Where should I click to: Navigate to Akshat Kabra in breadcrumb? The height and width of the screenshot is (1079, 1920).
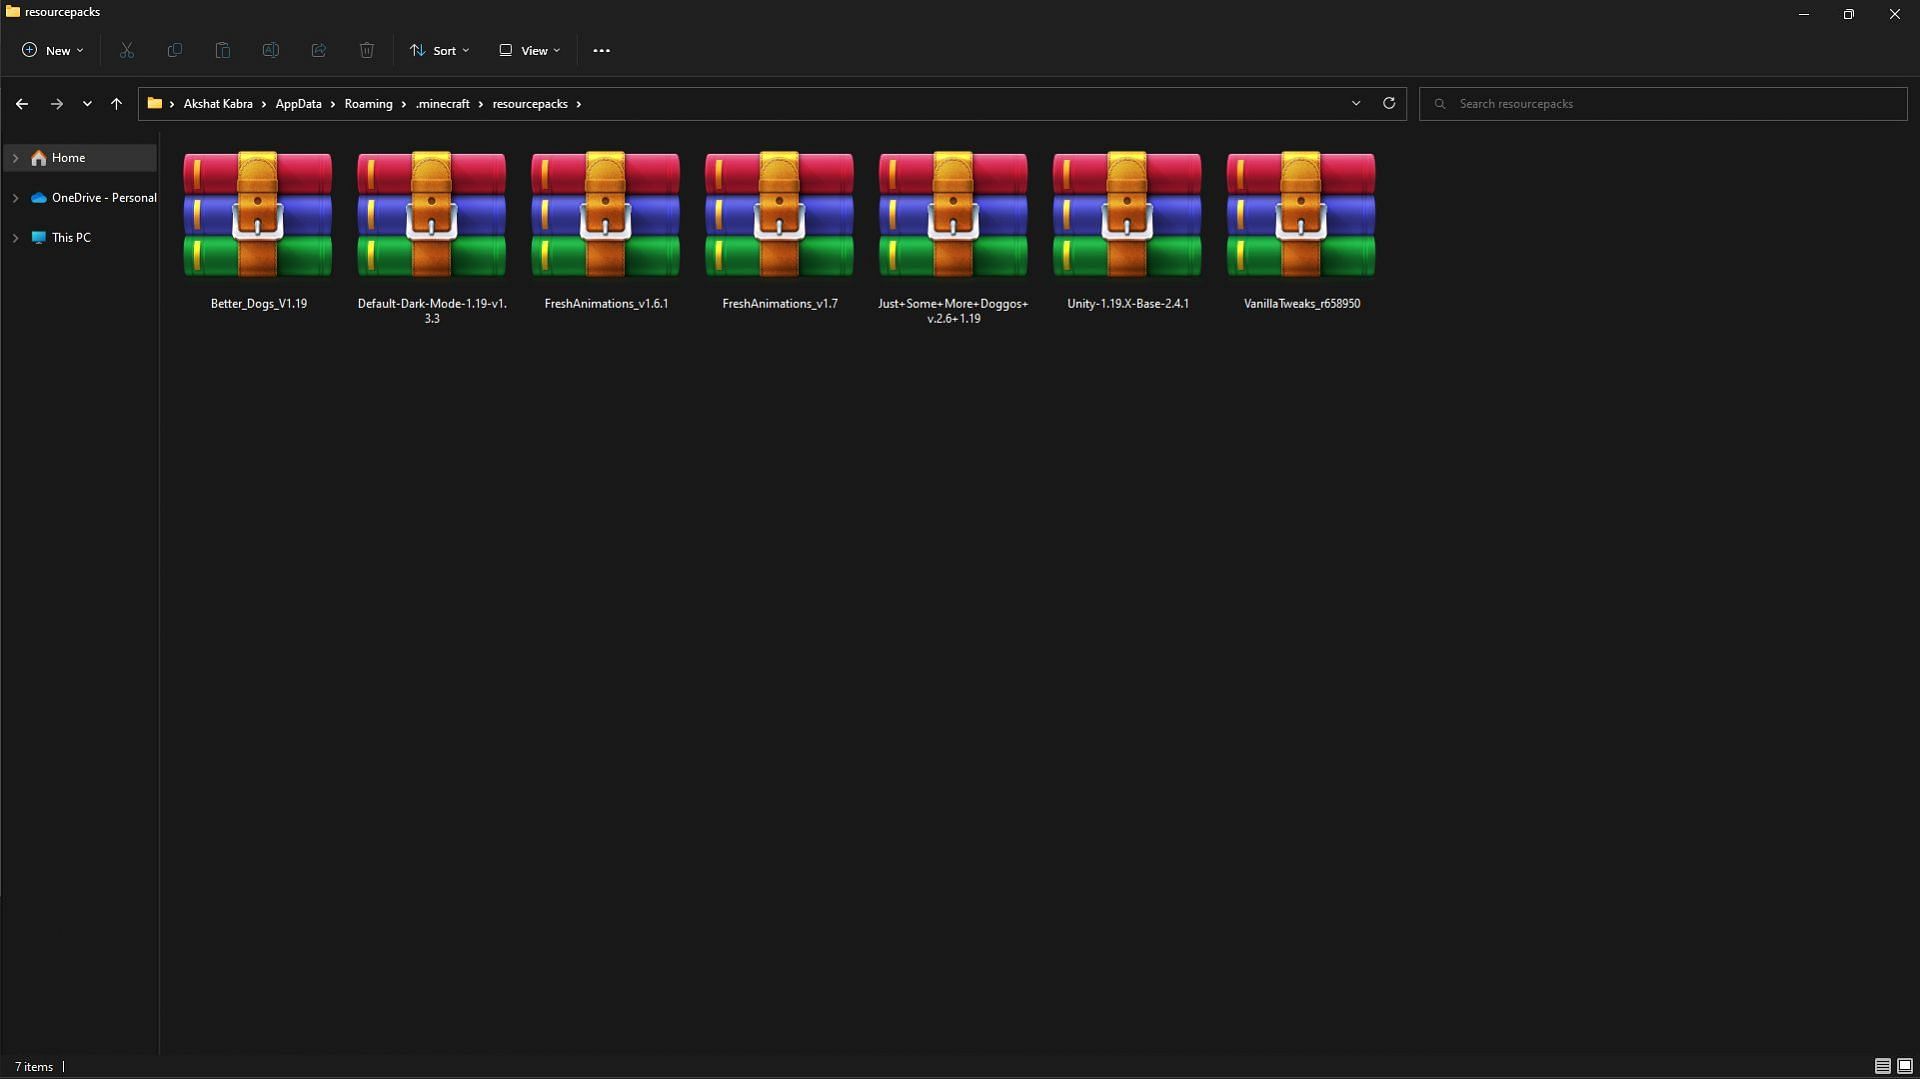(218, 104)
